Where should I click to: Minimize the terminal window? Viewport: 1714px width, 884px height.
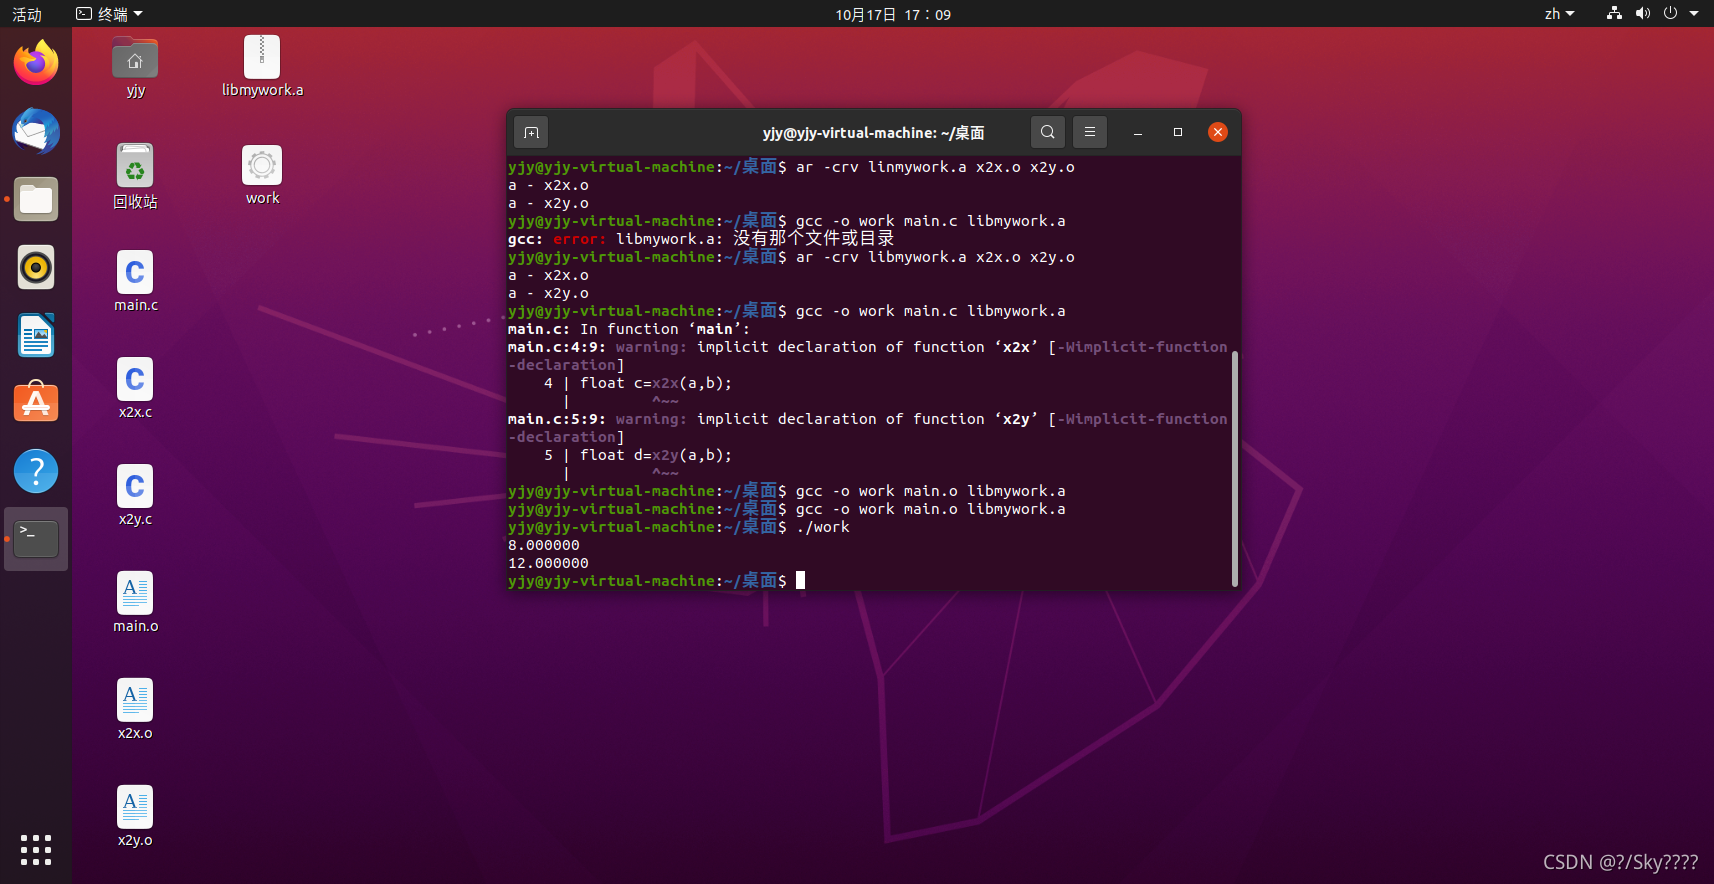pyautogui.click(x=1138, y=132)
